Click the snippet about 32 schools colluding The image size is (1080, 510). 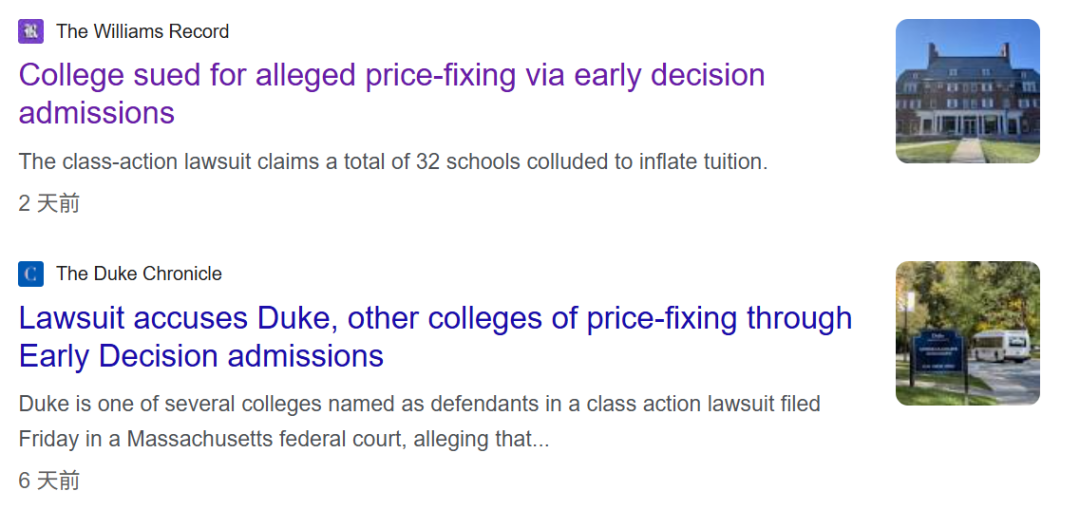coord(393,161)
